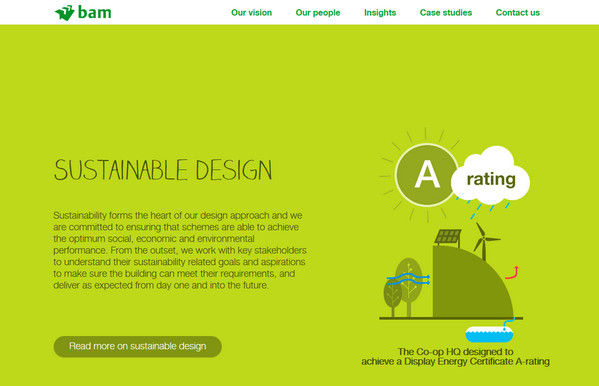599x386 pixels.
Task: Go to Our people section
Action: (x=318, y=13)
